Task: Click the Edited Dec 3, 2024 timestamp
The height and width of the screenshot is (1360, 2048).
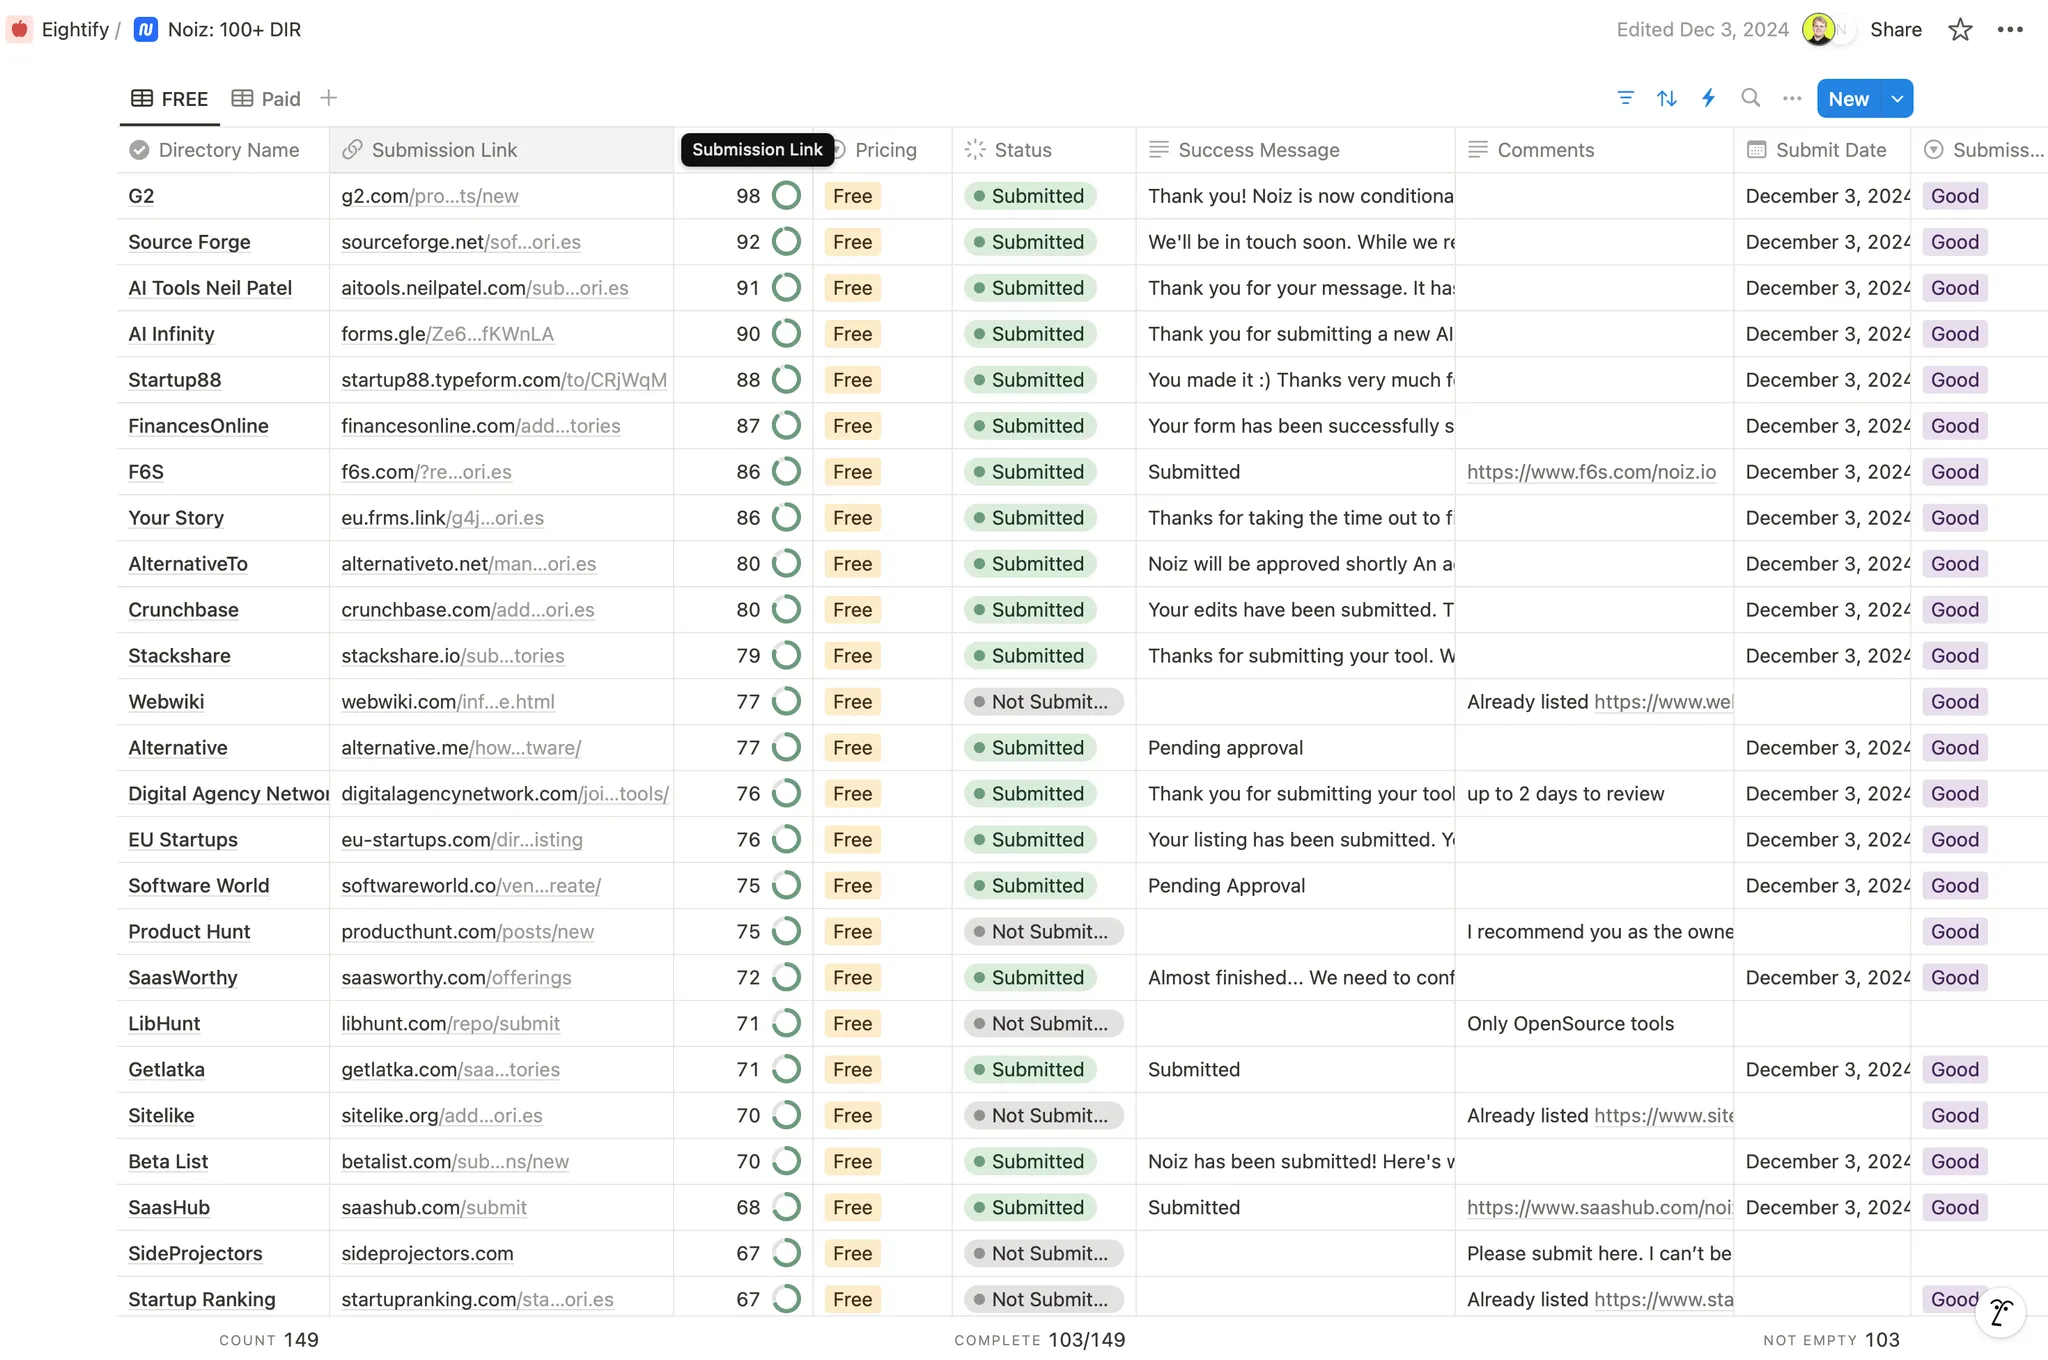Action: pos(1702,30)
